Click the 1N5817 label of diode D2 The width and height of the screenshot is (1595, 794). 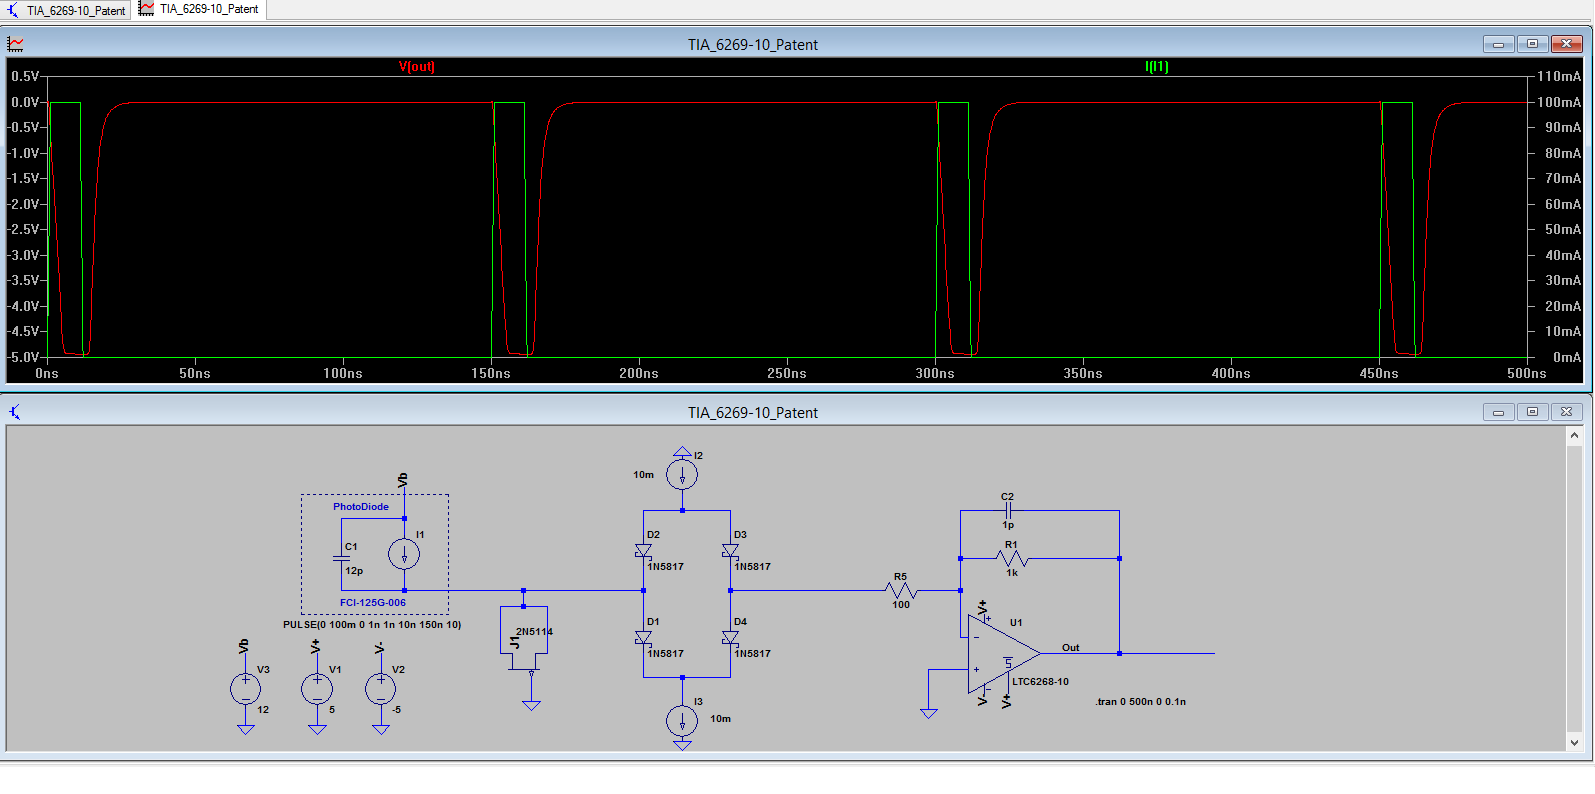pos(665,566)
